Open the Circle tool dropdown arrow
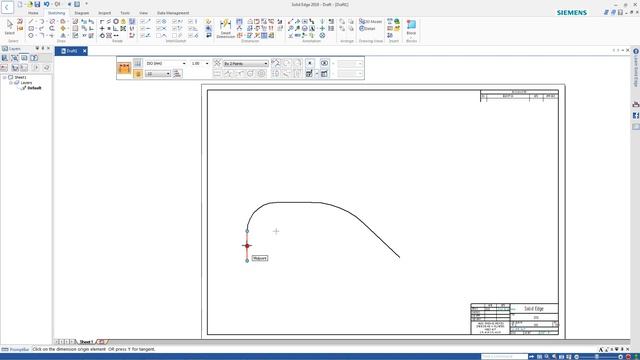The height and width of the screenshot is (360, 640). pyautogui.click(x=36, y=36)
